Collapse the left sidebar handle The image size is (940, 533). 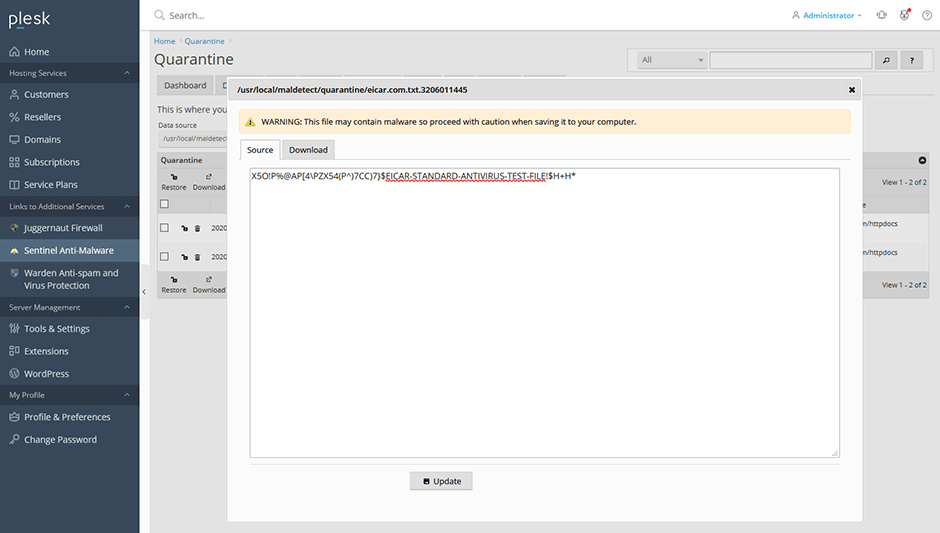144,292
